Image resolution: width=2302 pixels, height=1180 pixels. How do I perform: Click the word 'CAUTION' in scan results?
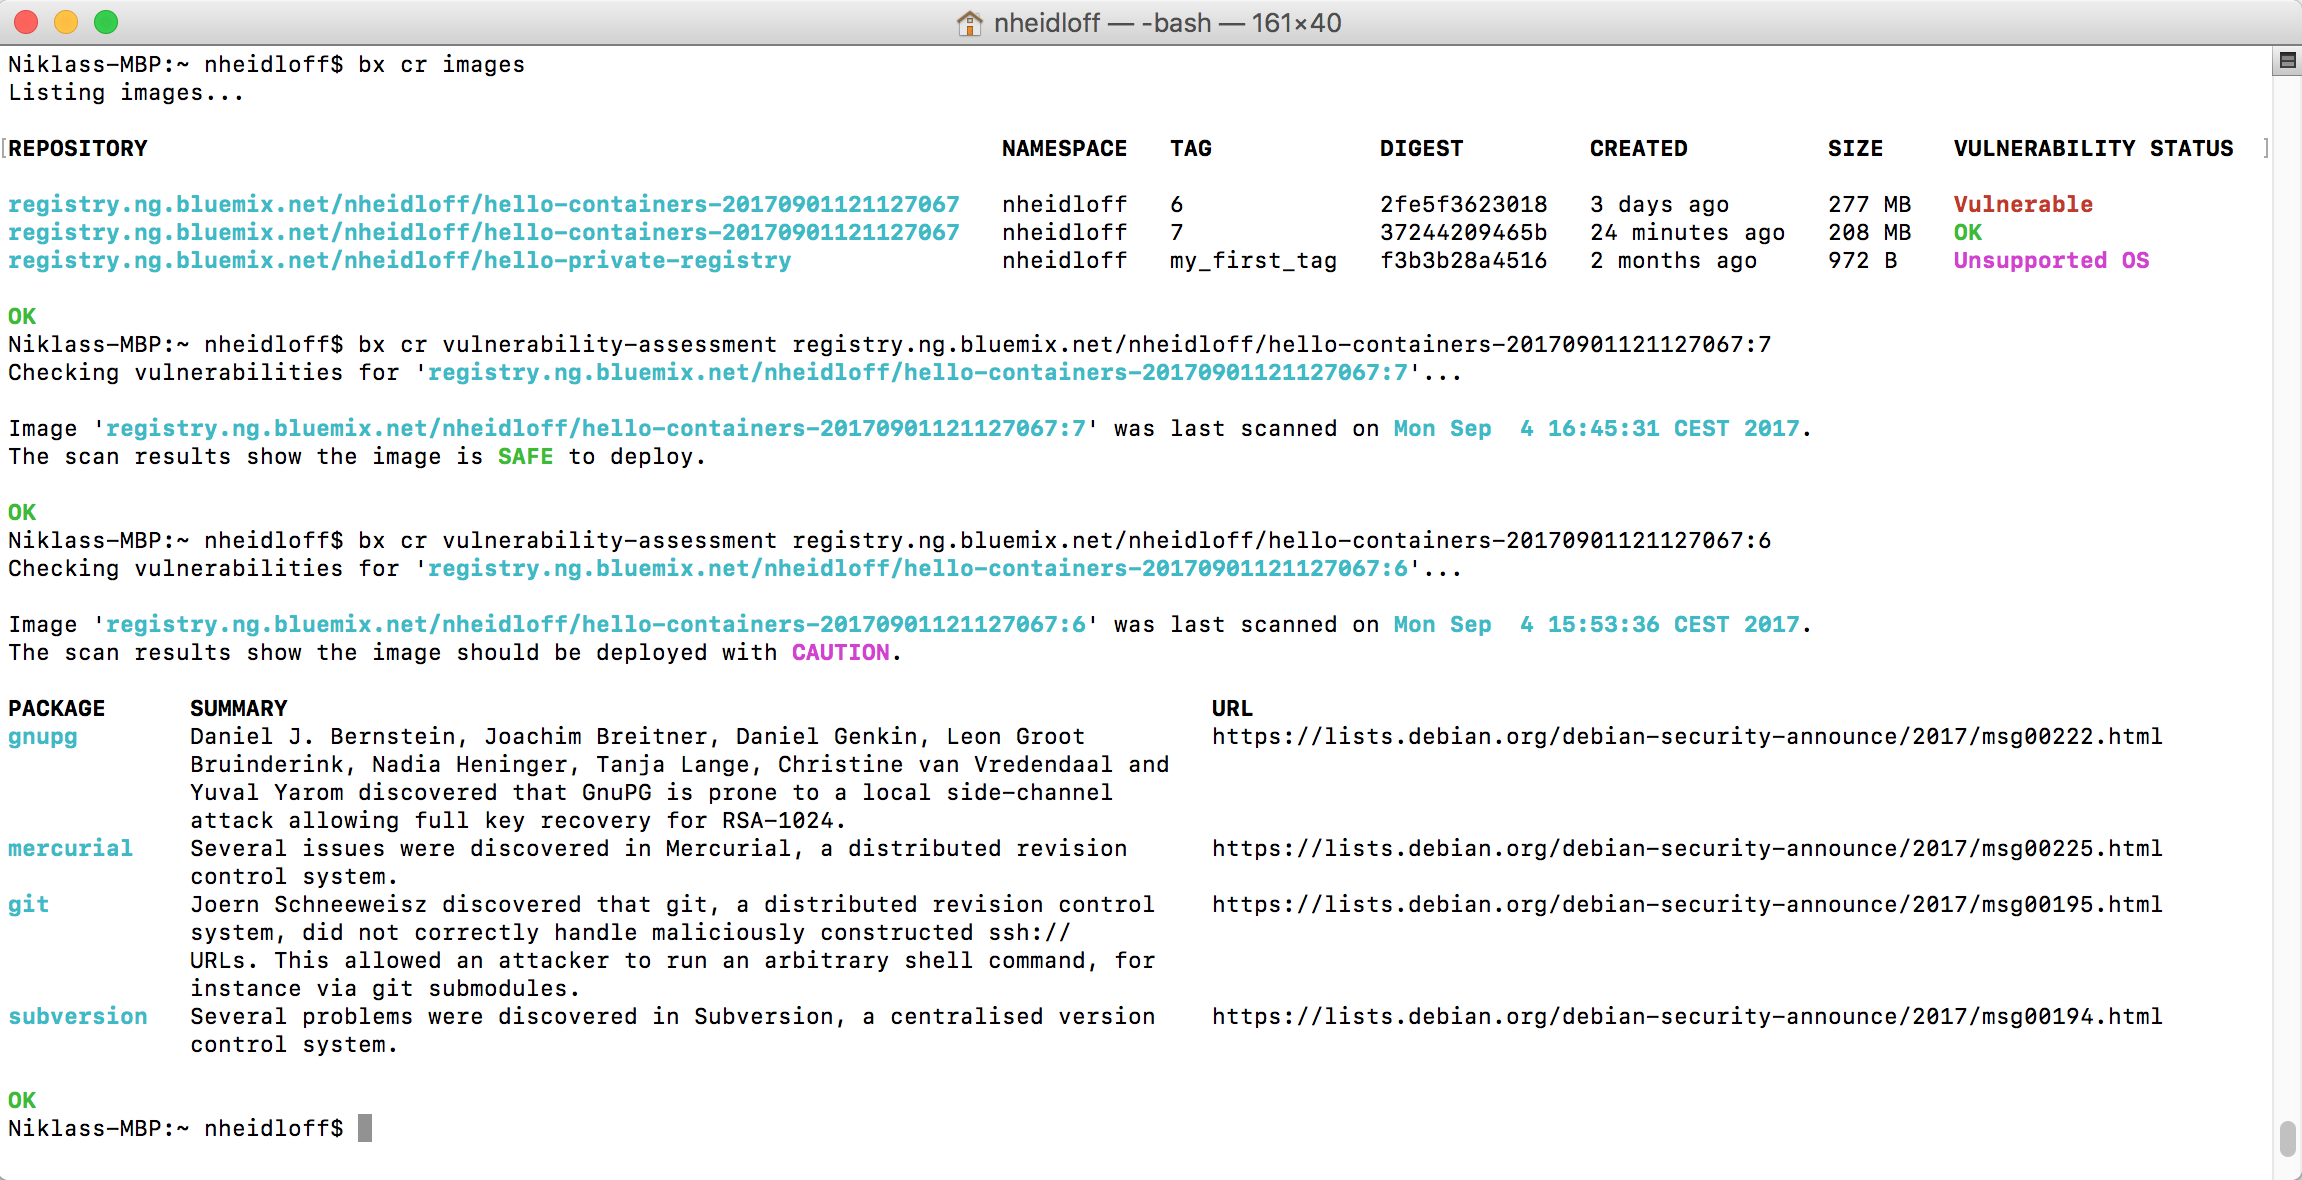point(841,652)
